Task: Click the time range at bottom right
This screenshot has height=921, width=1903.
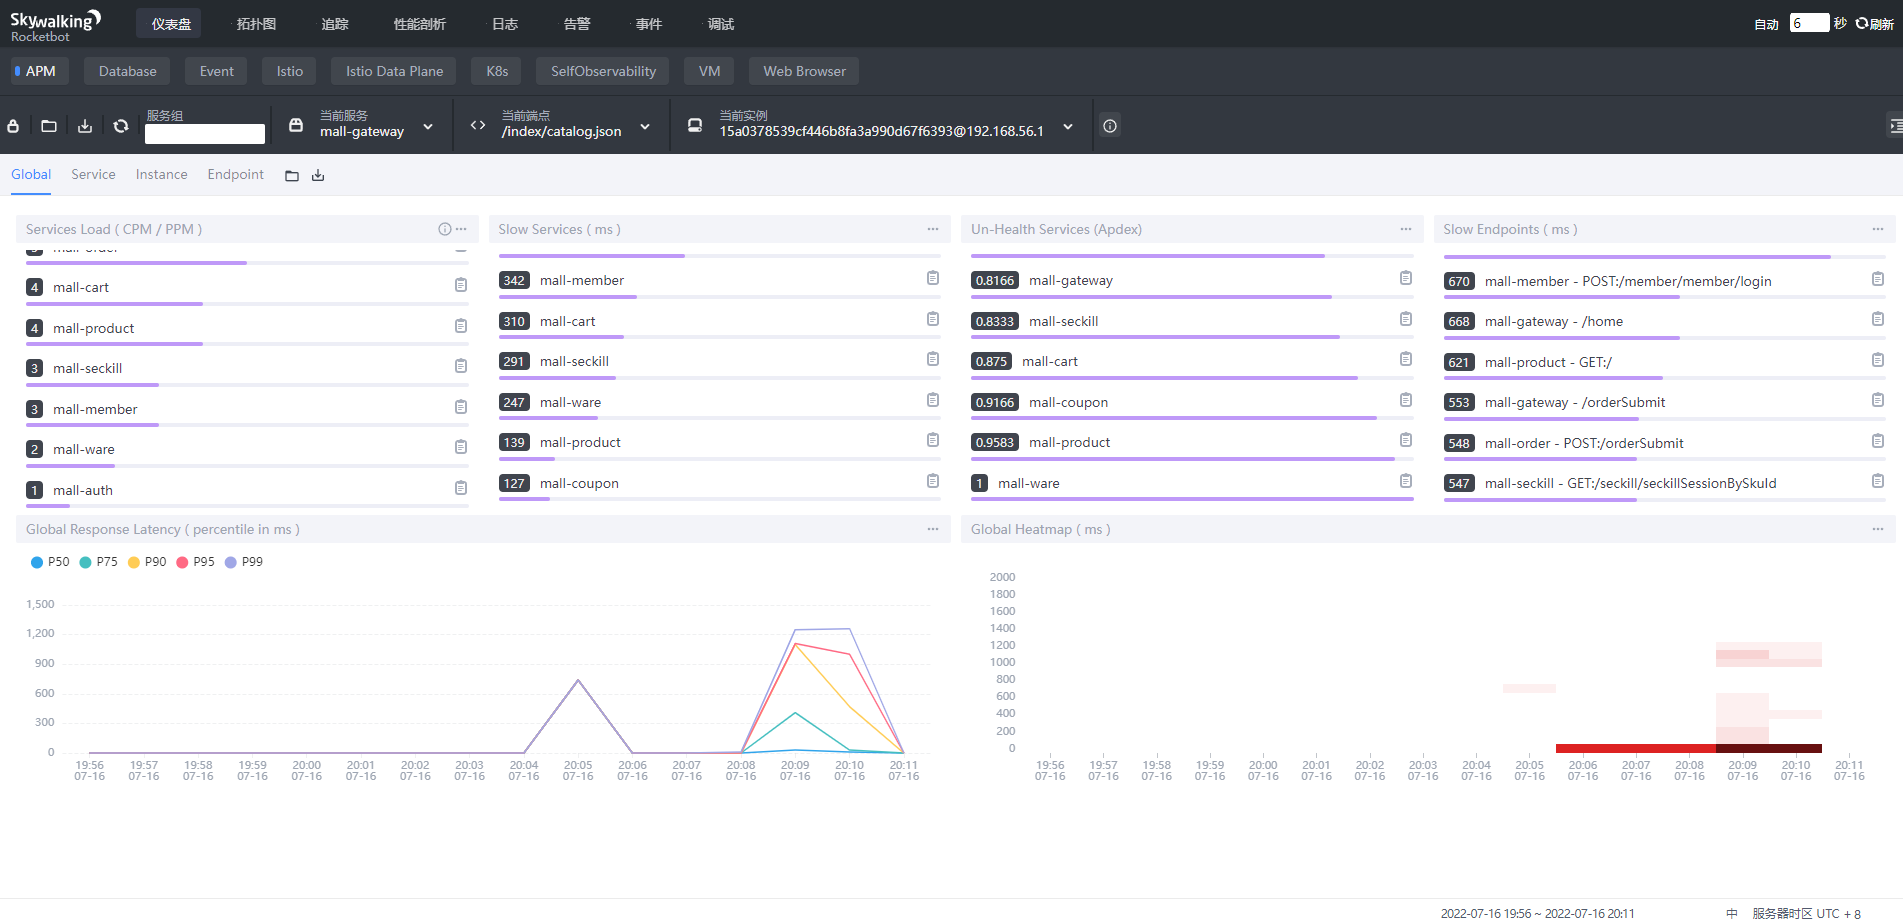Action: pos(1537,913)
